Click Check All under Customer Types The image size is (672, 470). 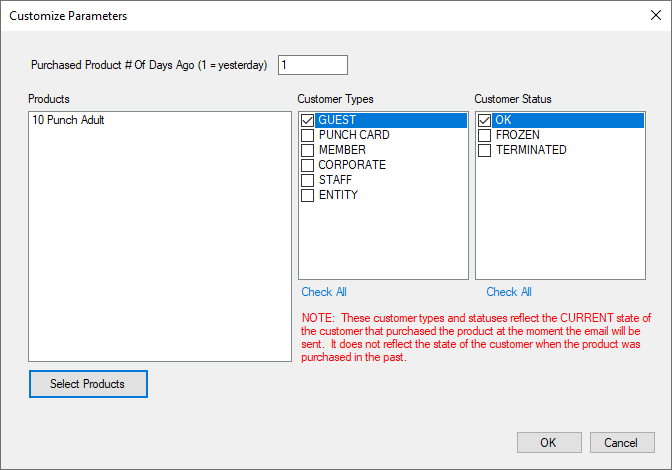point(324,292)
